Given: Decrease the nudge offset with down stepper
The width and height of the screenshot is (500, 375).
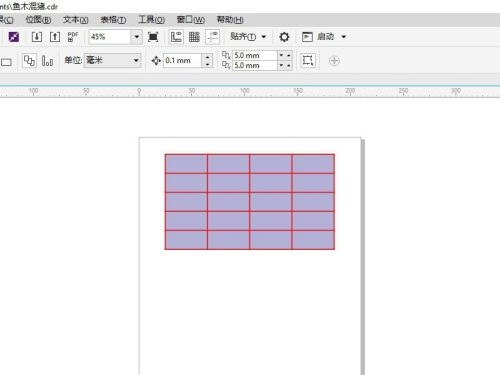Looking at the screenshot, I should click(207, 64).
